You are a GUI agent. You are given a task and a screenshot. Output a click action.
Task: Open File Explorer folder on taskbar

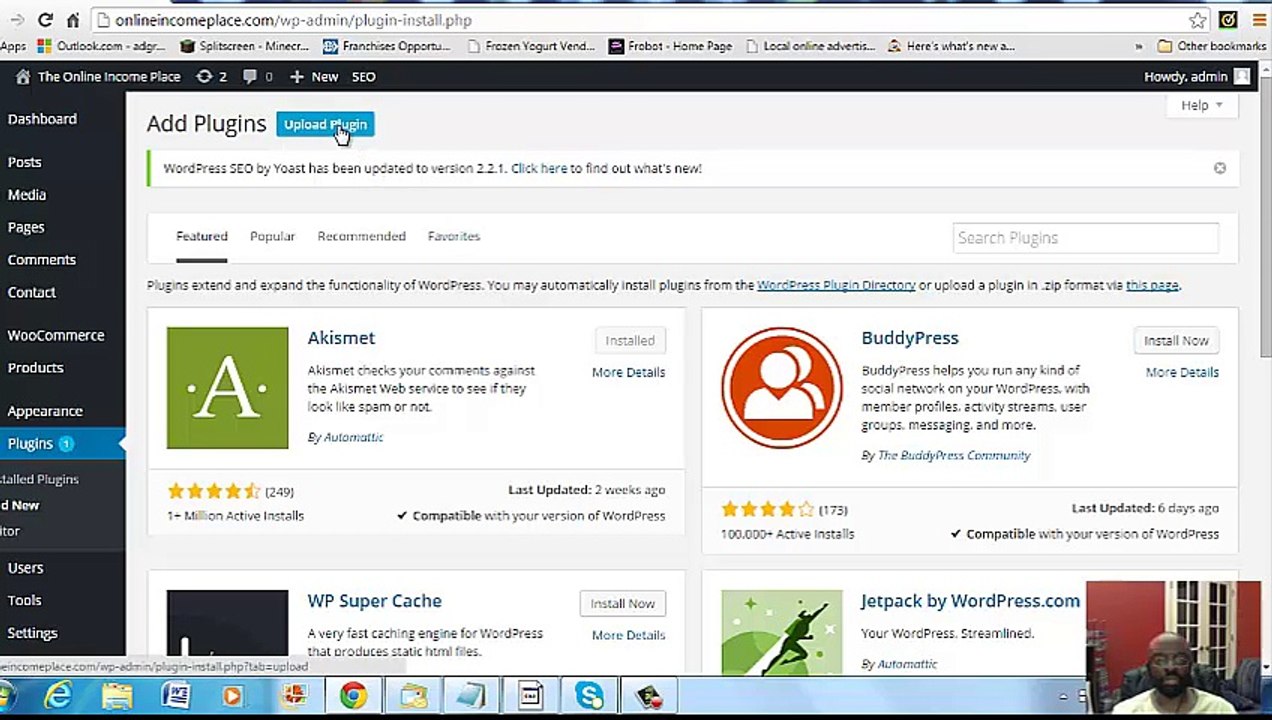pyautogui.click(x=117, y=695)
